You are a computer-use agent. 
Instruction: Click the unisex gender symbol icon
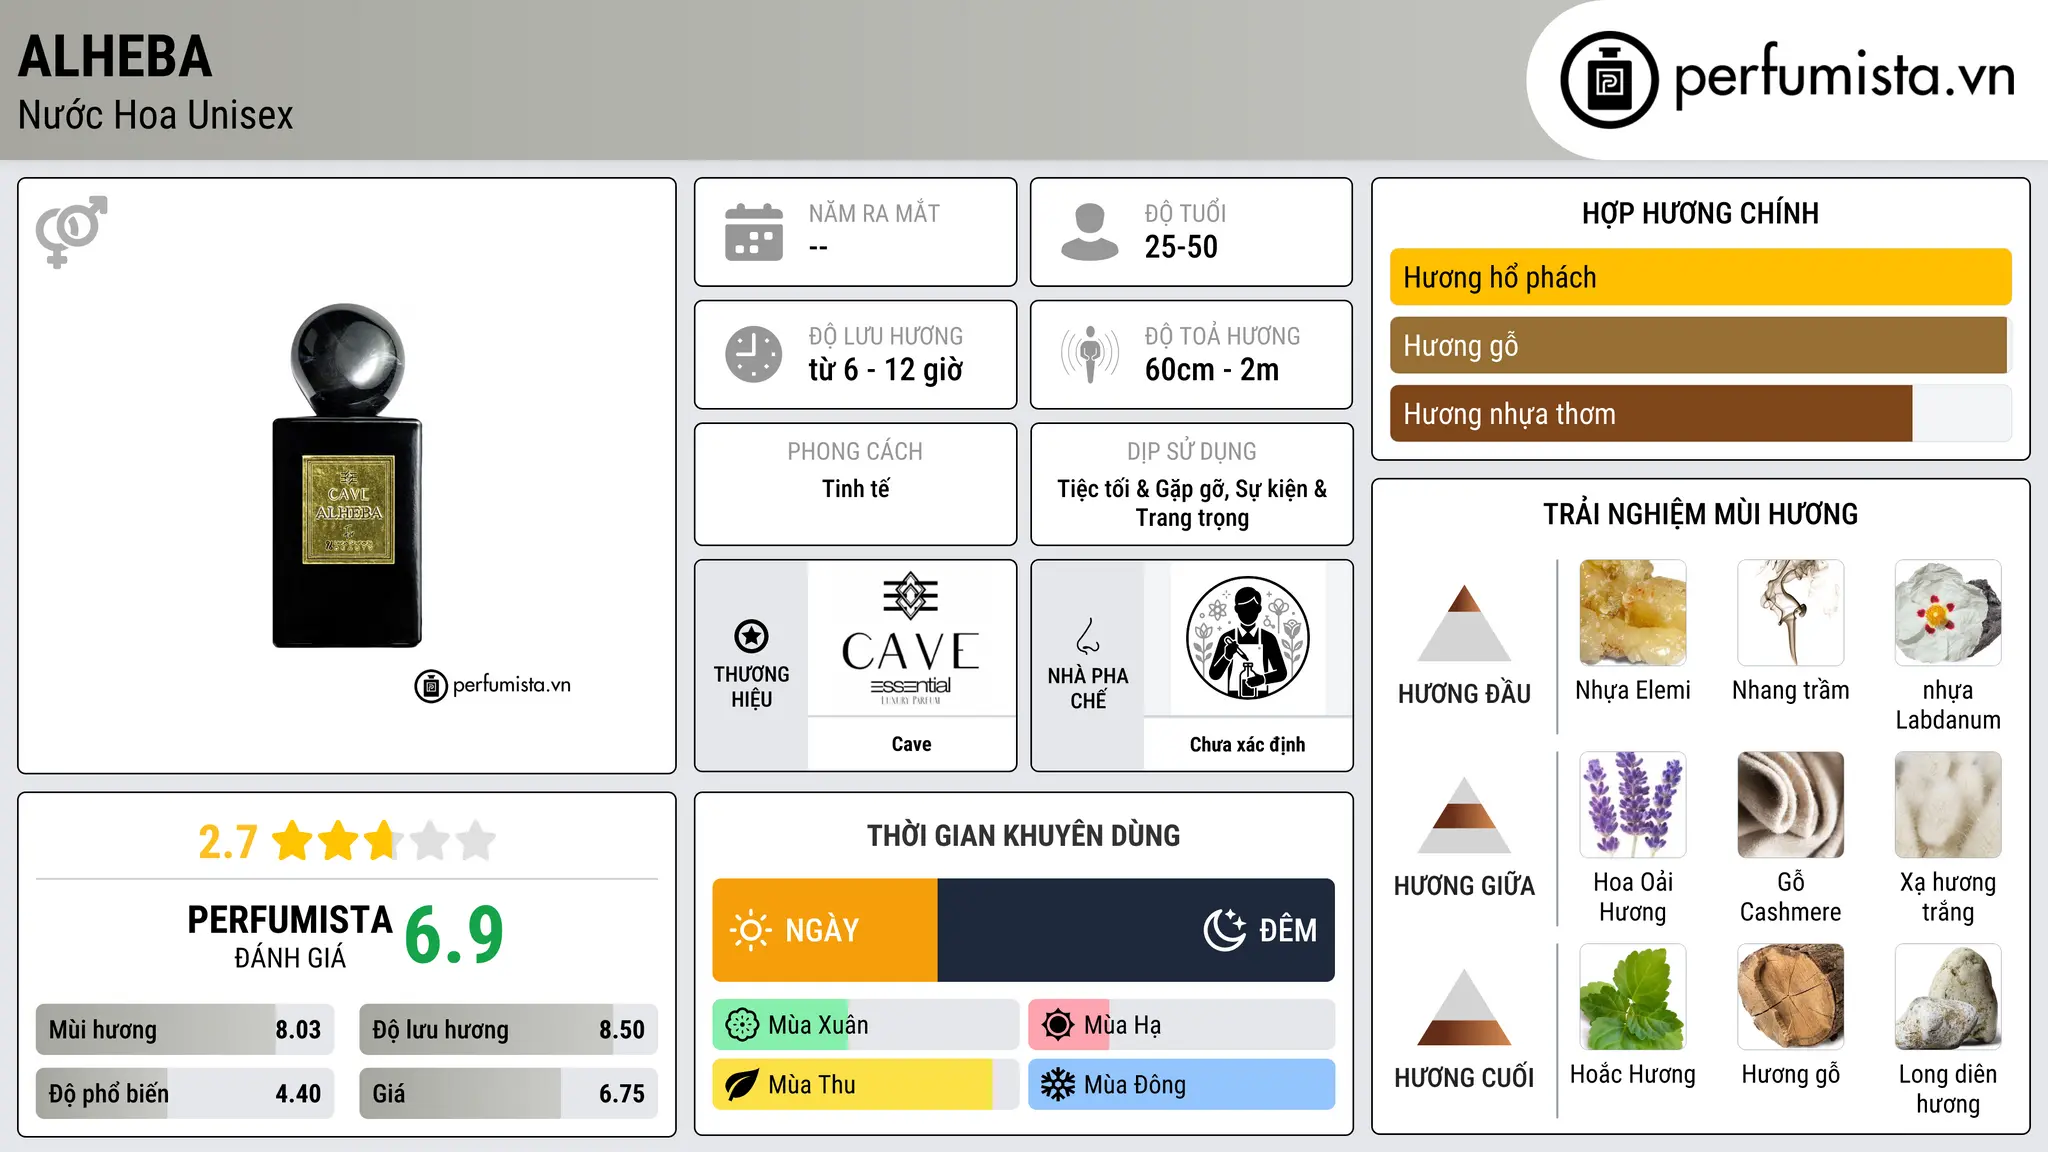pyautogui.click(x=71, y=231)
